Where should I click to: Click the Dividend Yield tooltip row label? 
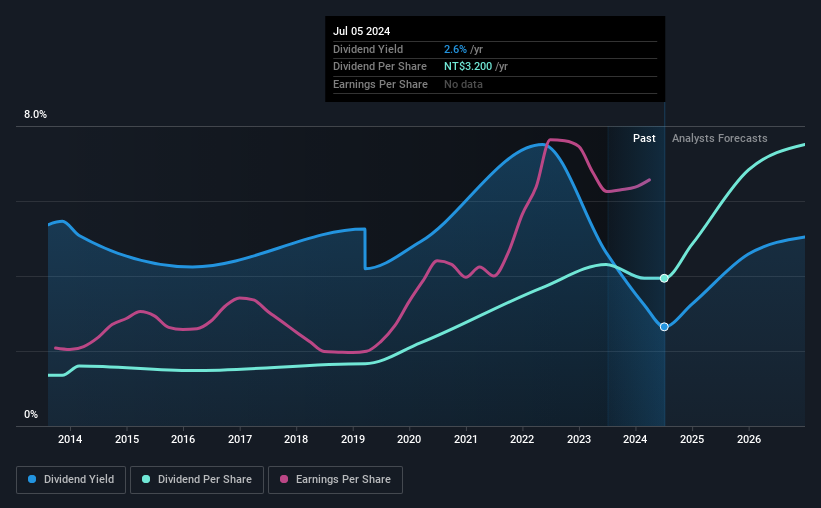[368, 49]
